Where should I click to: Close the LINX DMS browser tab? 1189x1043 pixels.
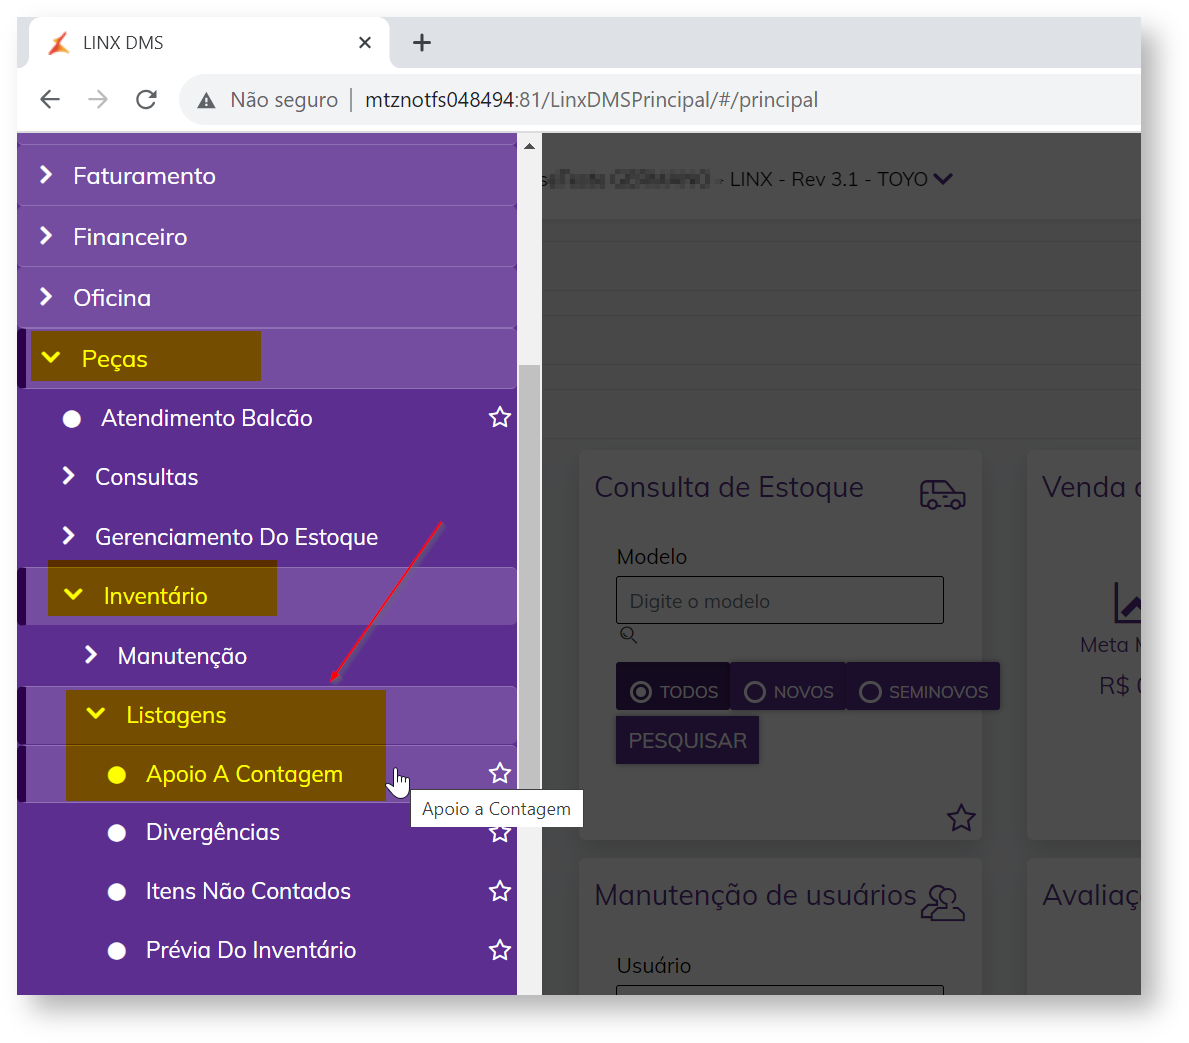365,42
